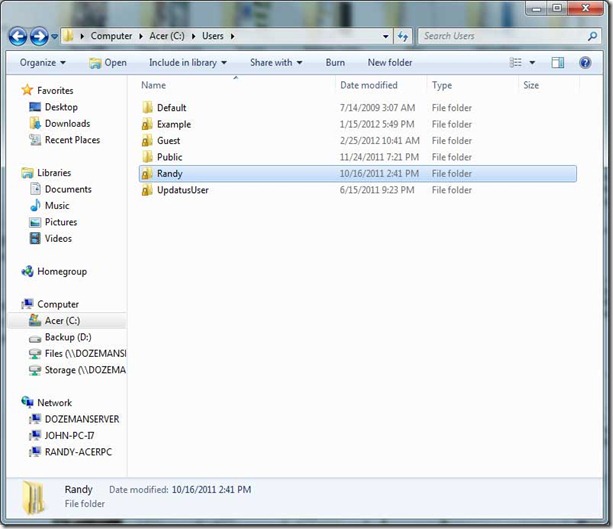
Task: Click the folder icon in address bar
Action: pyautogui.click(x=68, y=36)
